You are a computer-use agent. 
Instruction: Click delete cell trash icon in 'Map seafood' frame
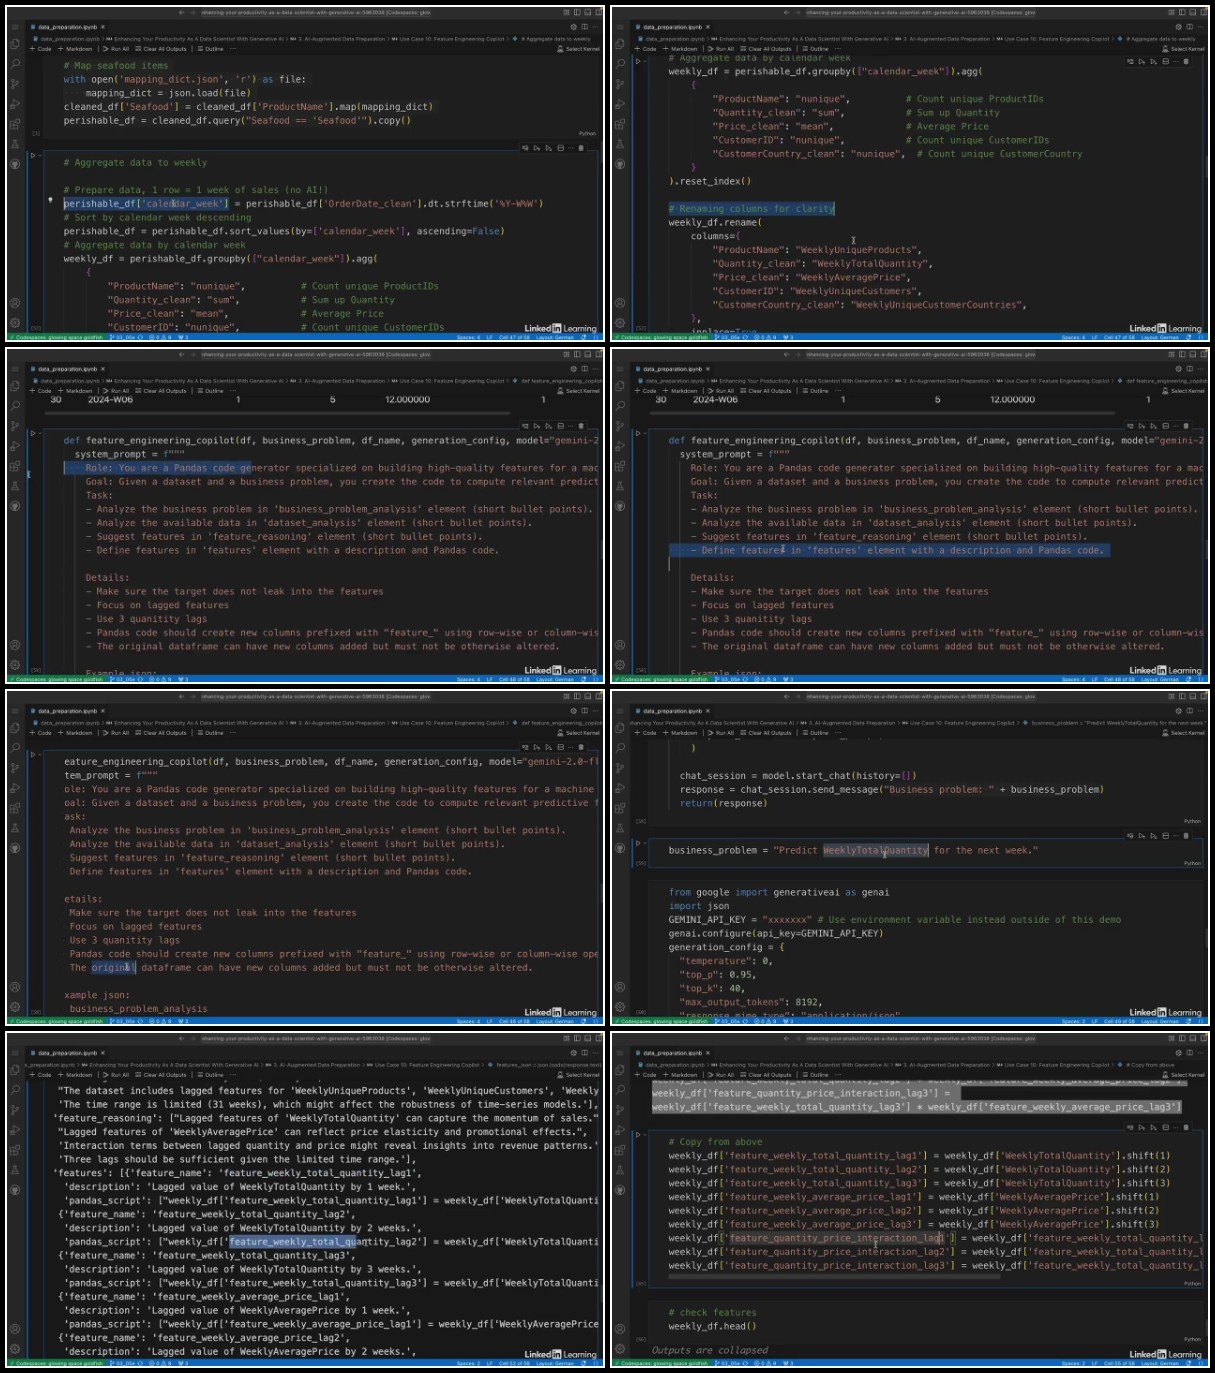point(583,148)
